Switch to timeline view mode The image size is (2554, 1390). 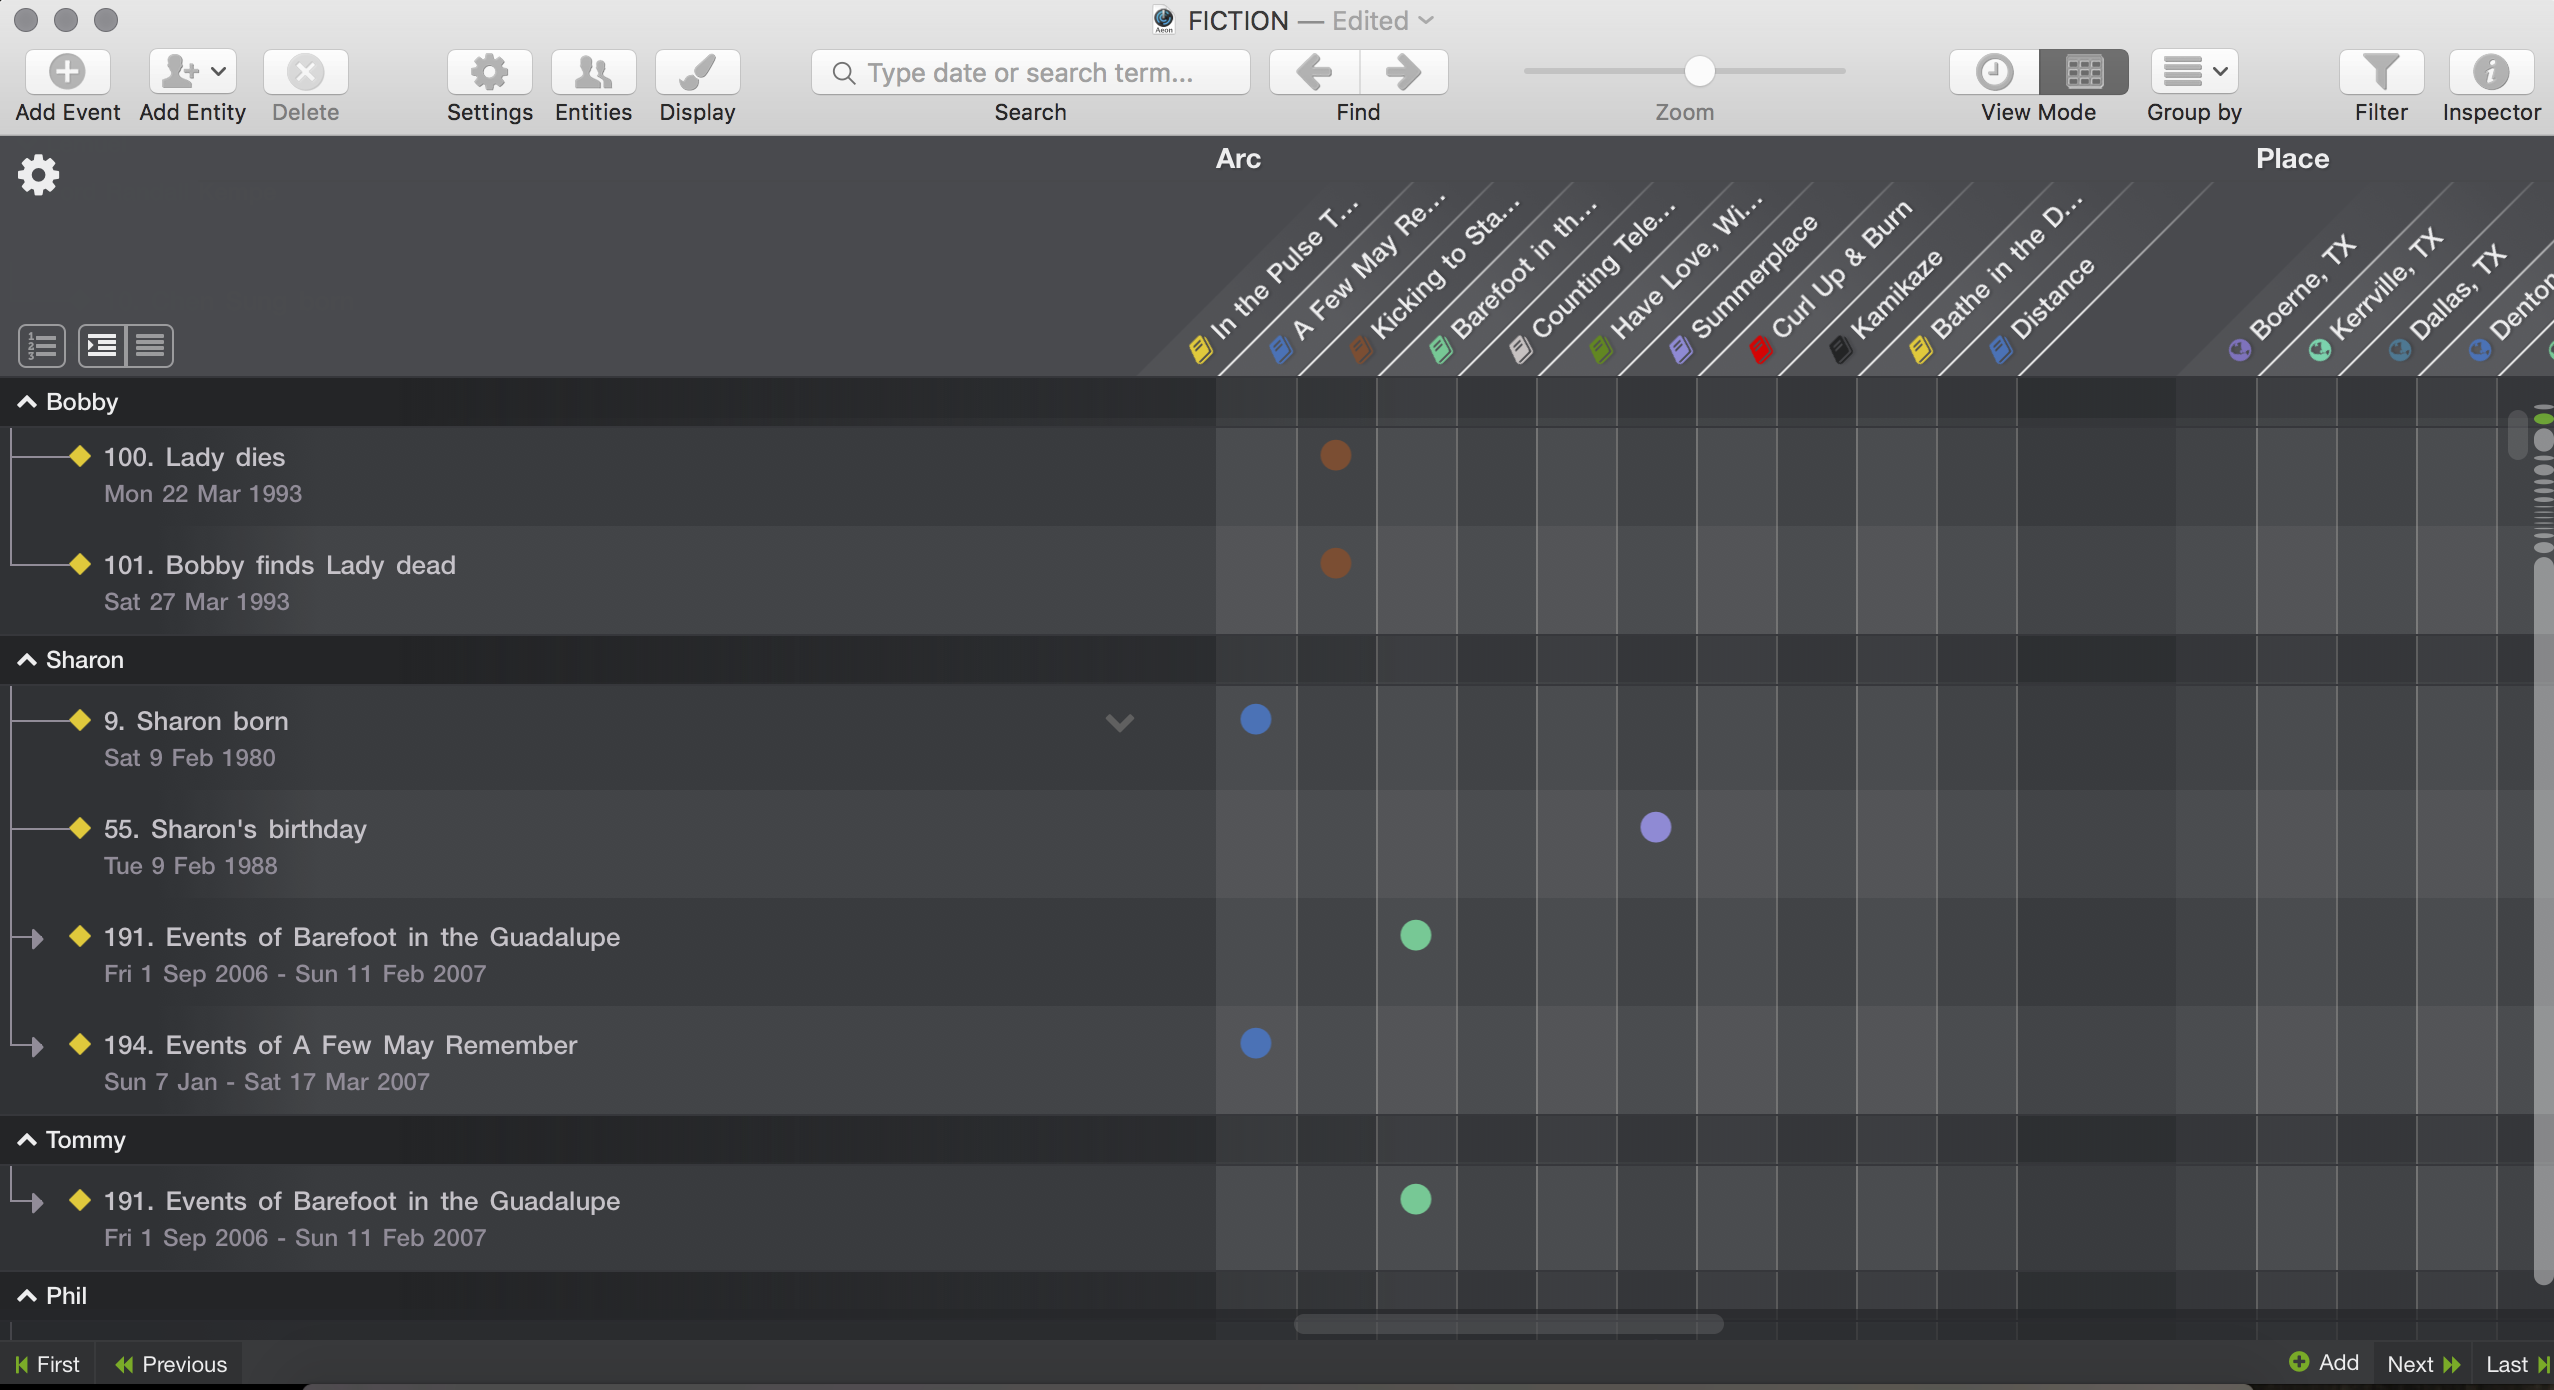1994,72
